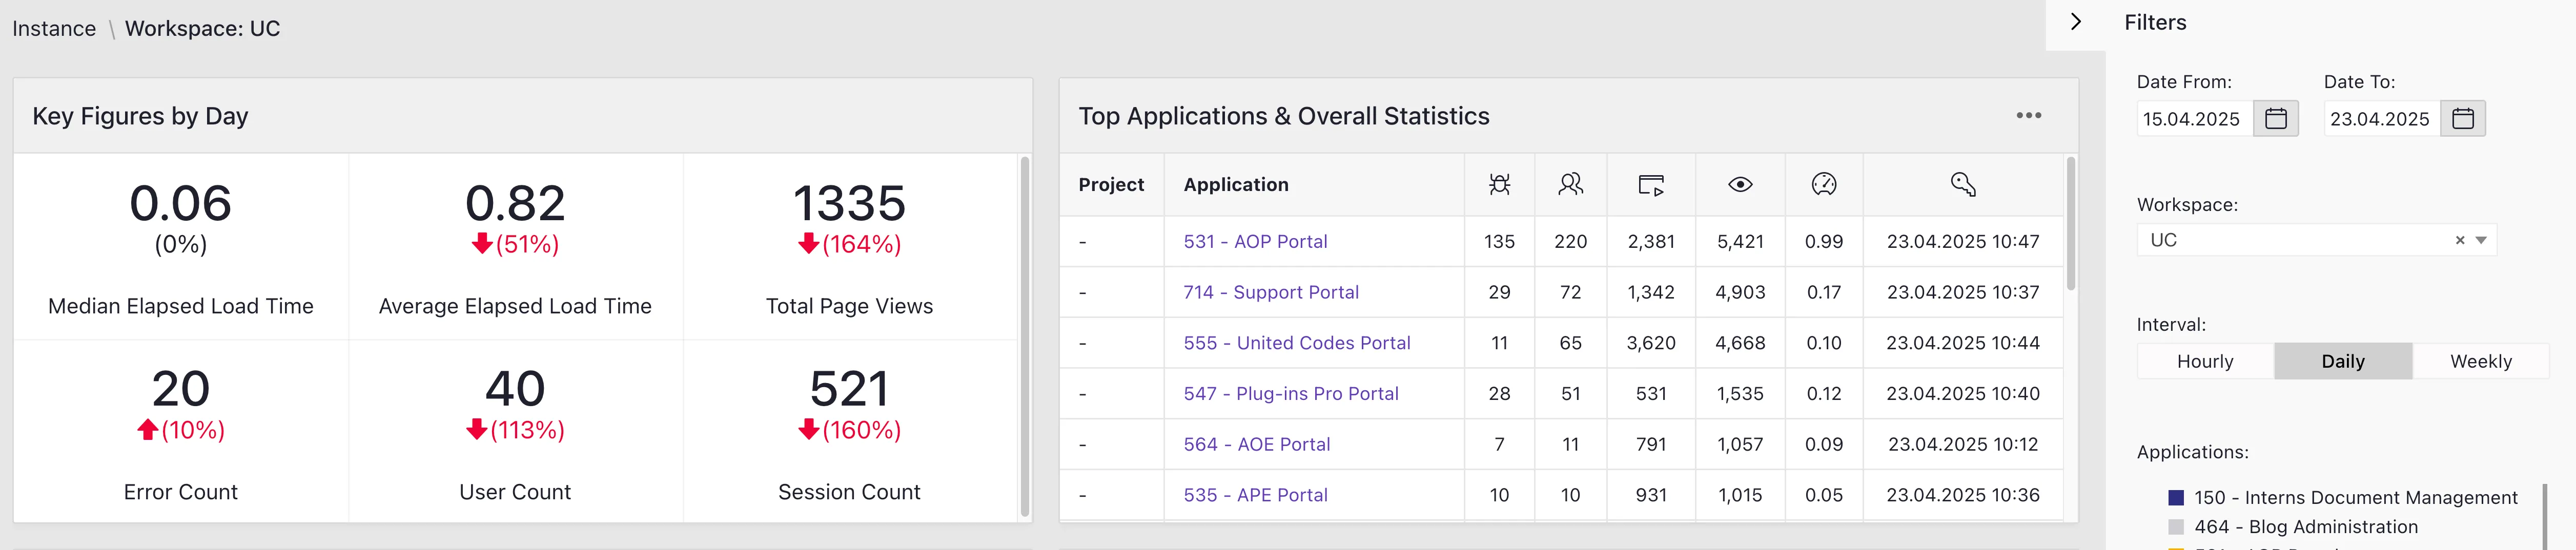Click the key column header icon
2576x550 pixels.
pyautogui.click(x=1962, y=184)
